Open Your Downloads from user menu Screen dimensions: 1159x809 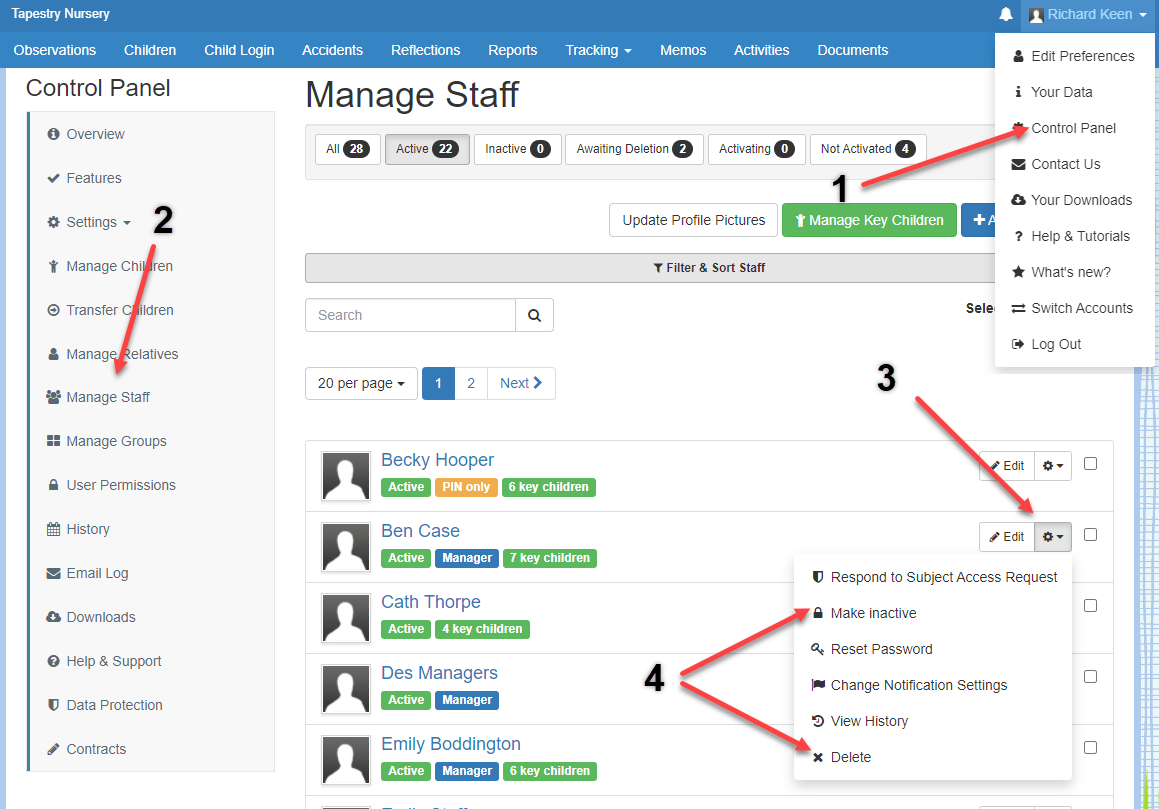(x=1073, y=200)
